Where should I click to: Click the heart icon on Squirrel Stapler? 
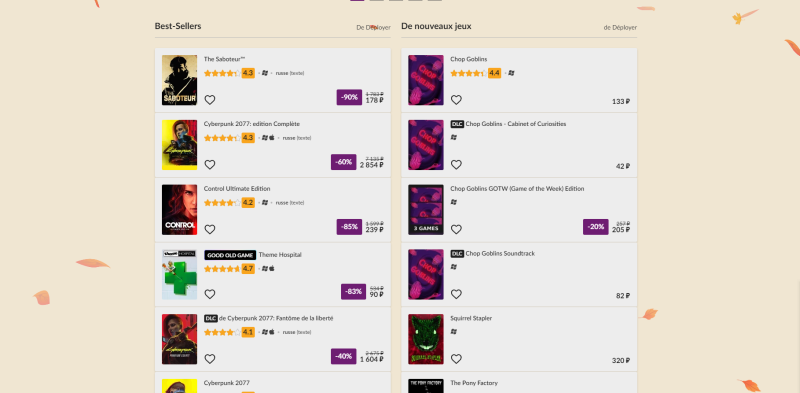tap(456, 359)
